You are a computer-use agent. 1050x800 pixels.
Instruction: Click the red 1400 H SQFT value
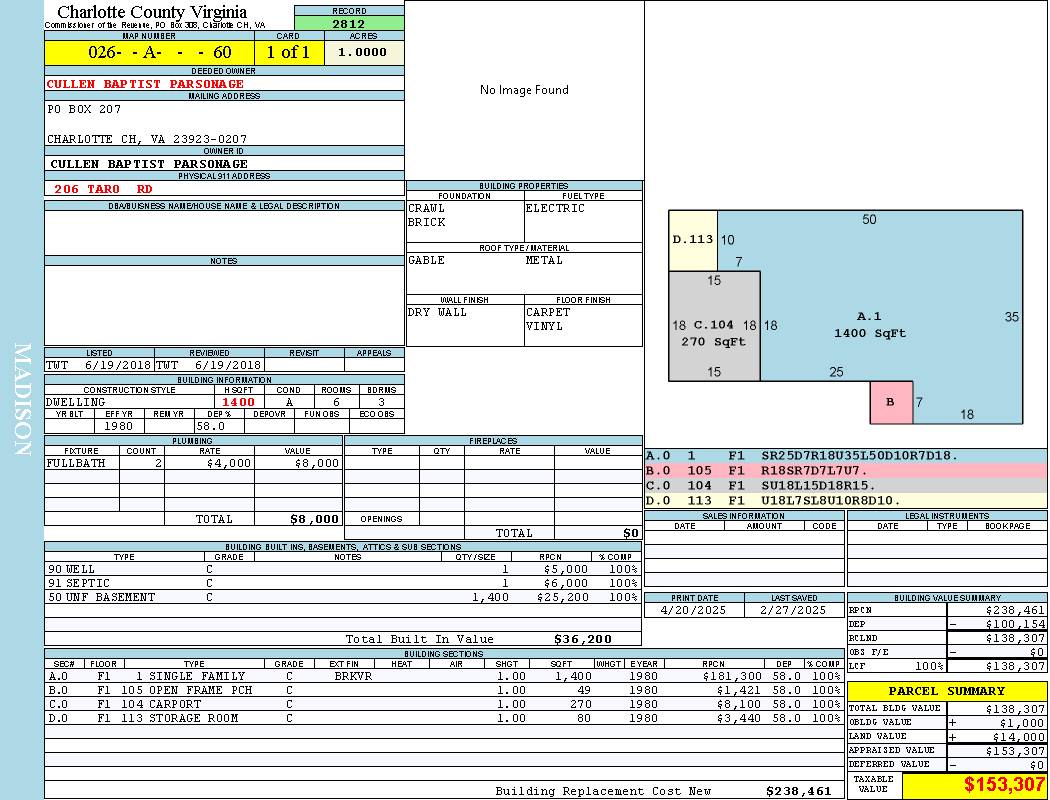(x=238, y=402)
